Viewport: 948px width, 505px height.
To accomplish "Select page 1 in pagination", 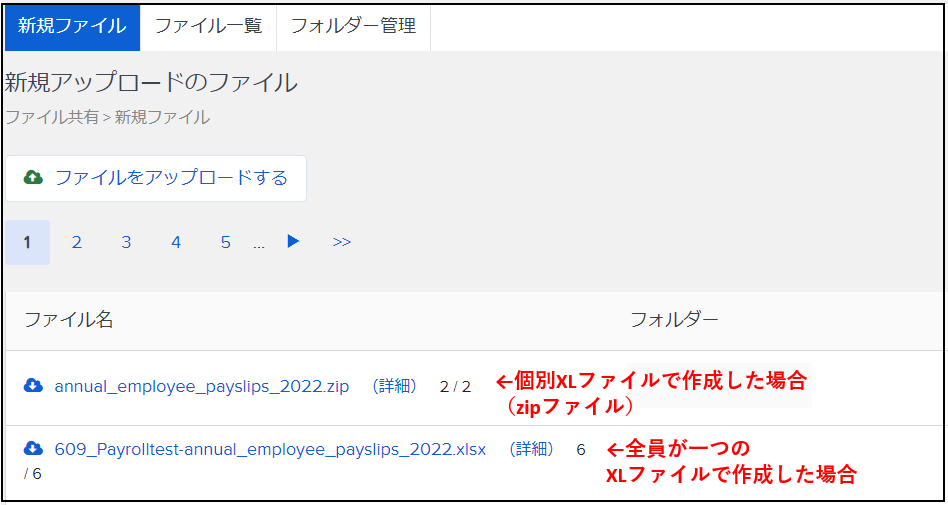I will click(27, 242).
